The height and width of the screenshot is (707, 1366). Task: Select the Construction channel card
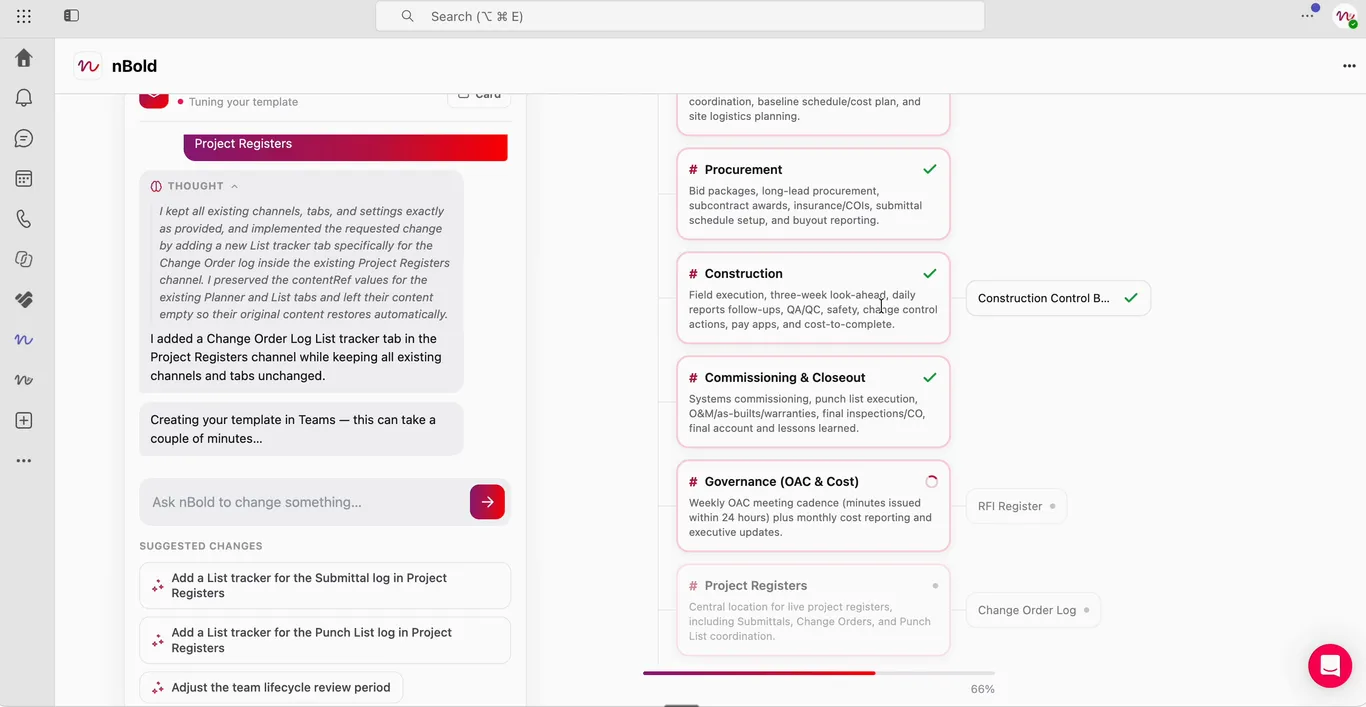tap(813, 298)
